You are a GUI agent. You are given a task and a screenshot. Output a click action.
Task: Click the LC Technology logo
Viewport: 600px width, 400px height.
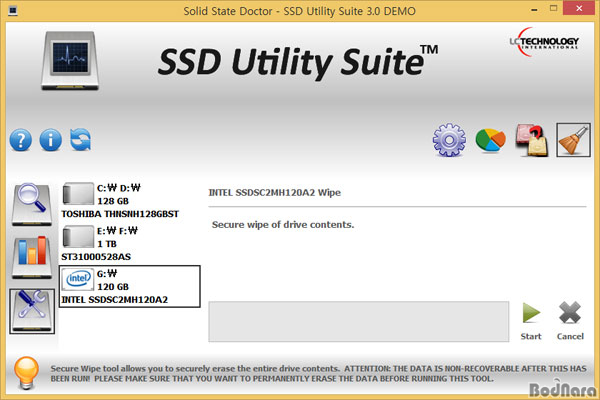[x=544, y=42]
